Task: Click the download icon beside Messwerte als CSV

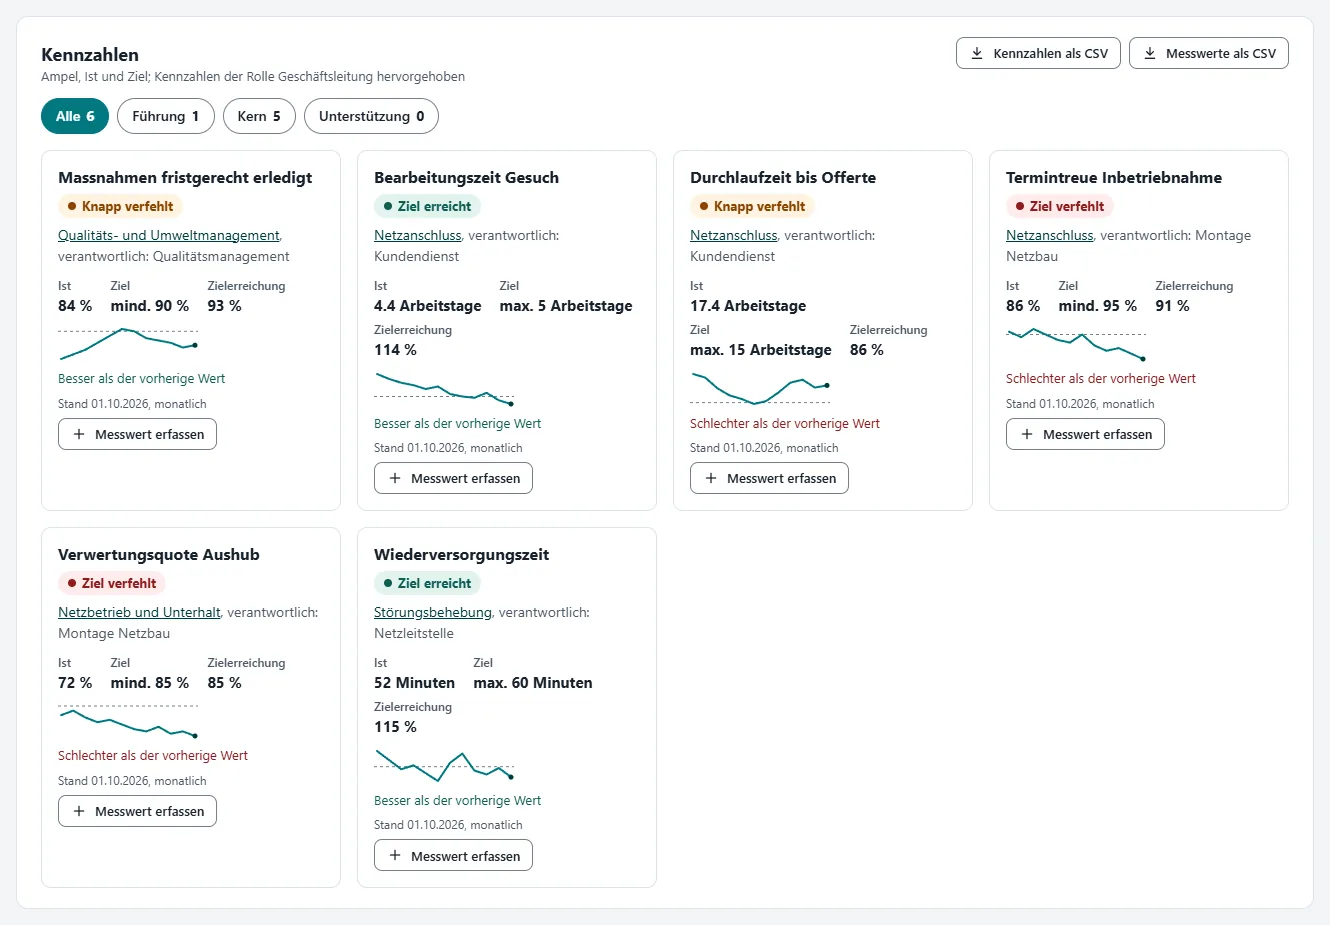Action: 1150,54
